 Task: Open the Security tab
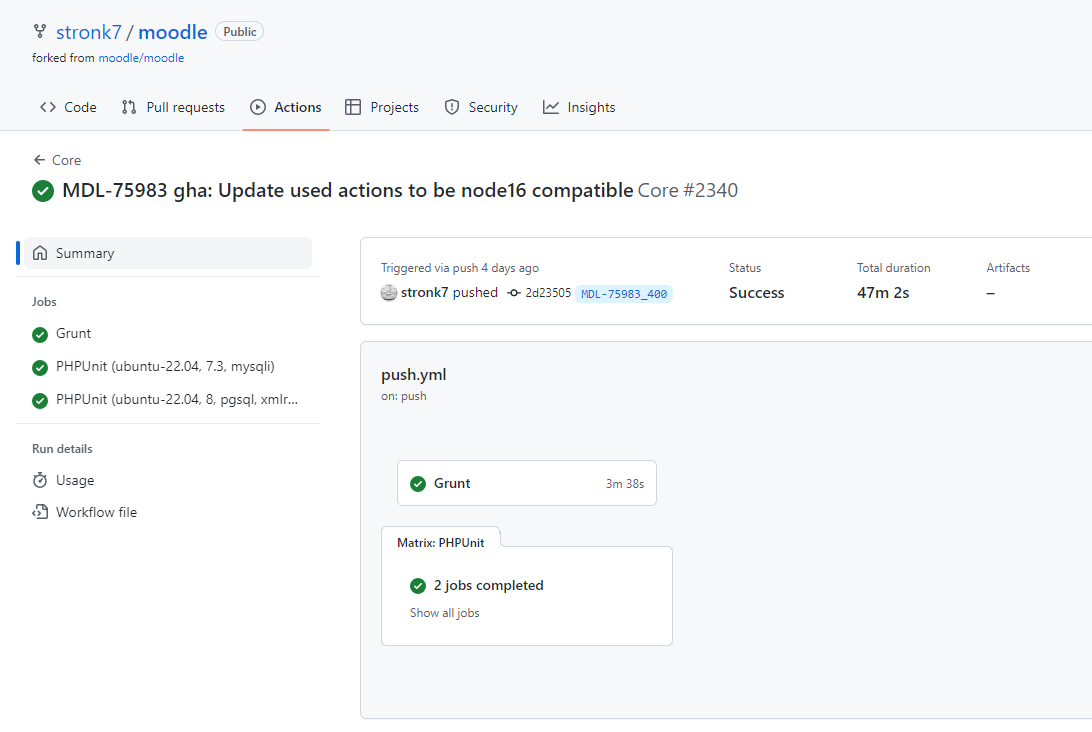(481, 107)
